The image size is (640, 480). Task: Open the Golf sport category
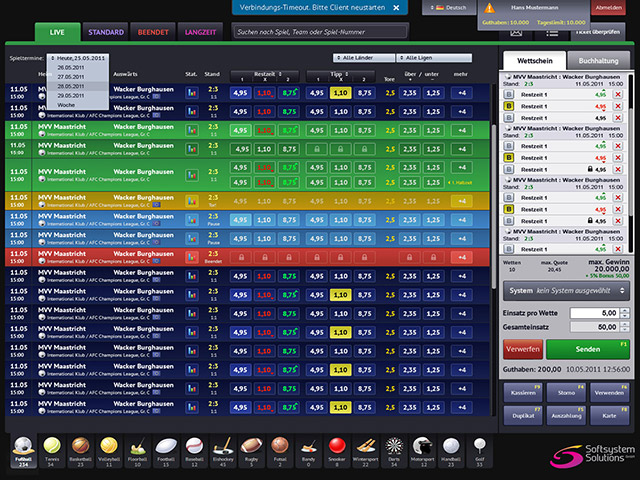[x=480, y=451]
